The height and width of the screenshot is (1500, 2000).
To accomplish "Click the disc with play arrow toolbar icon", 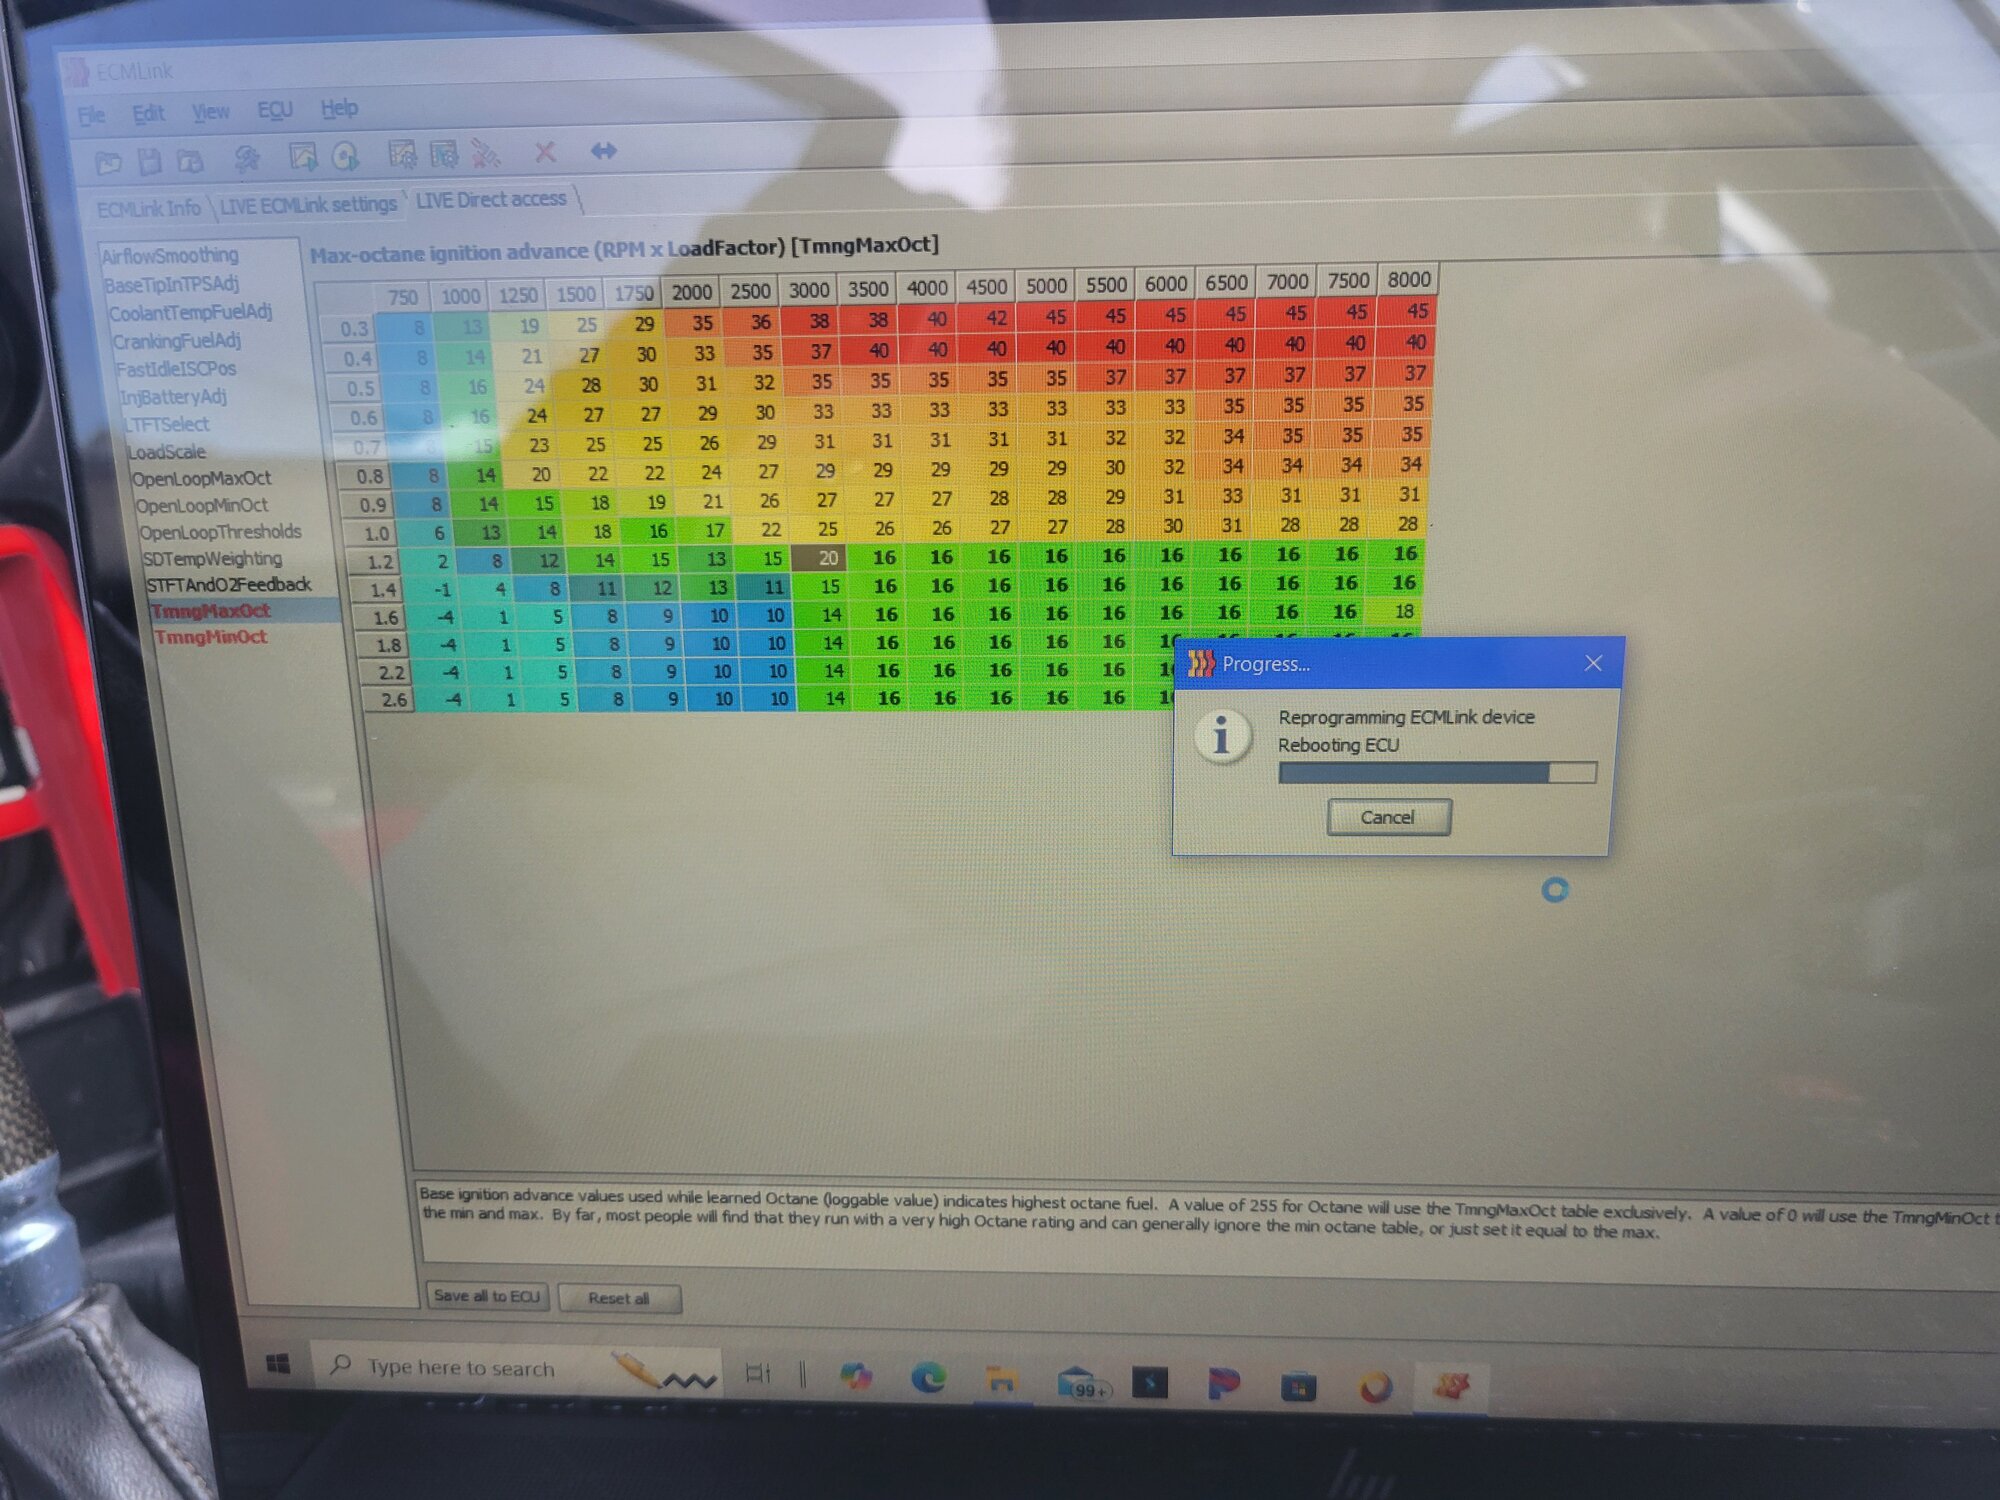I will (x=345, y=155).
